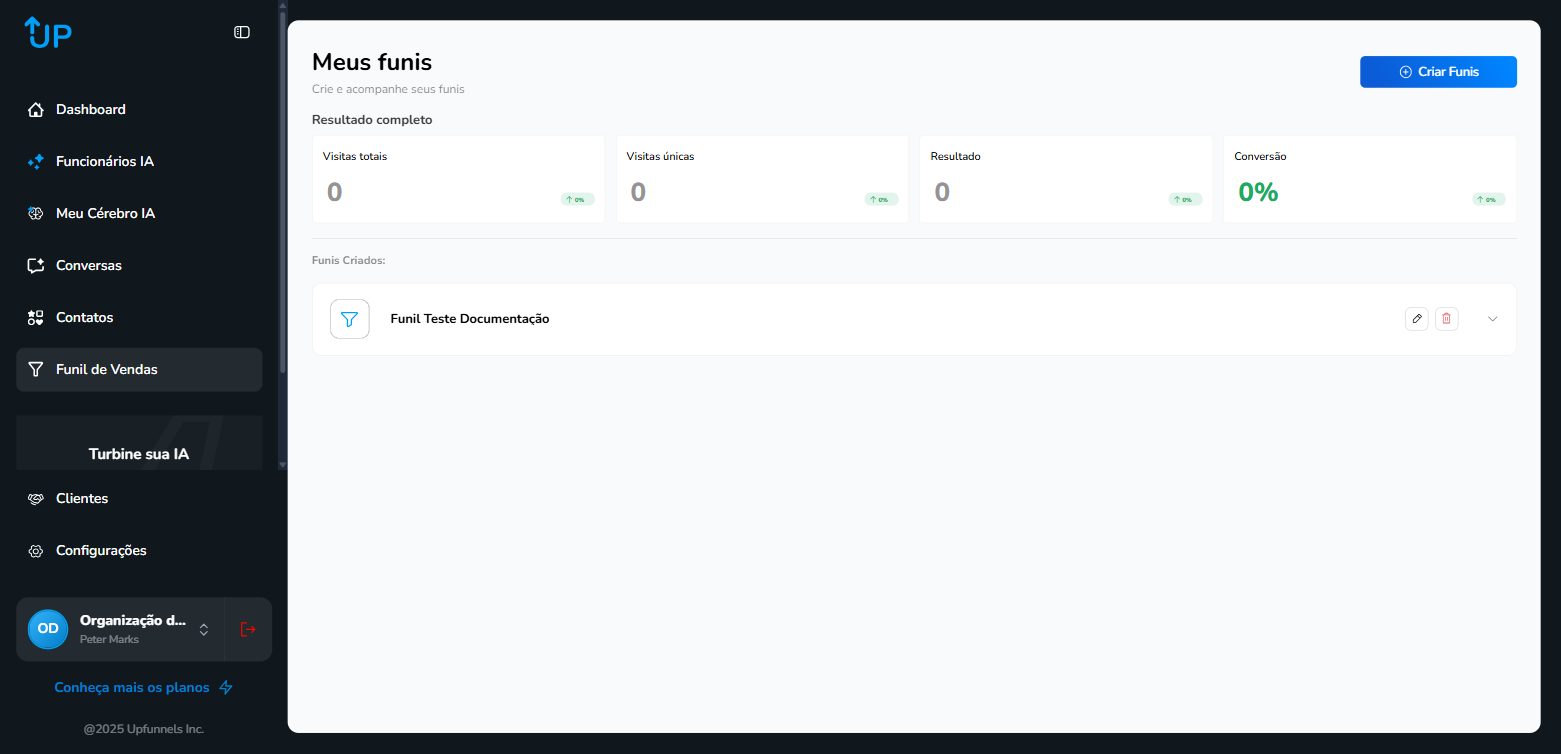Click the Funcionários IA sparkle icon
This screenshot has height=754, width=1561.
pos(36,162)
